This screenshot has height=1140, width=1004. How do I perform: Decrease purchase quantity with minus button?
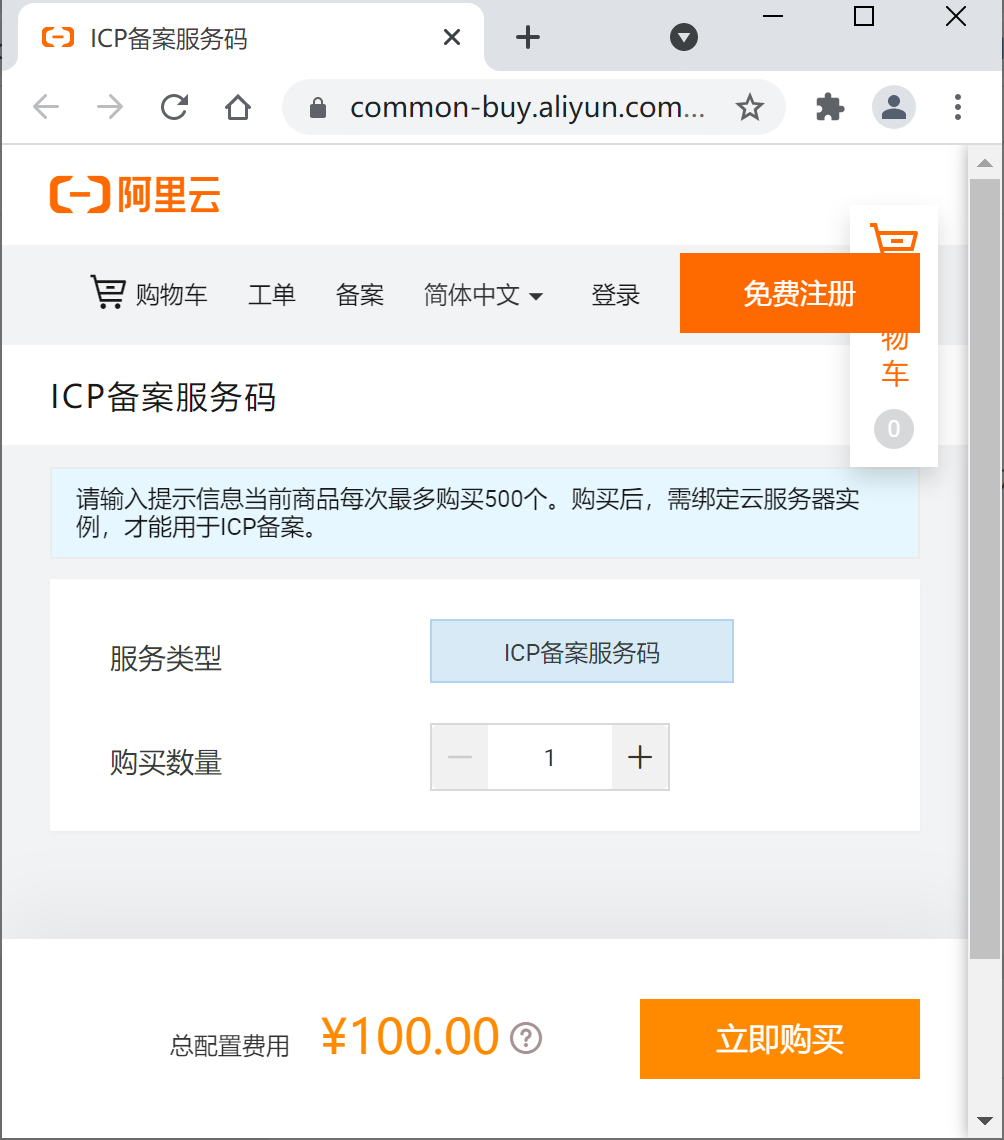tap(459, 757)
